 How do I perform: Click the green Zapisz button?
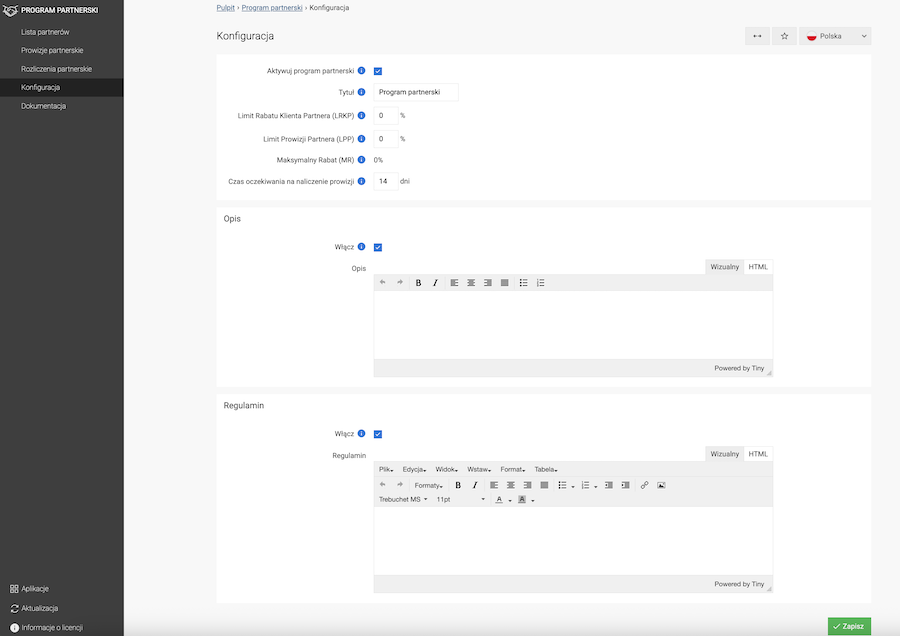click(x=849, y=626)
